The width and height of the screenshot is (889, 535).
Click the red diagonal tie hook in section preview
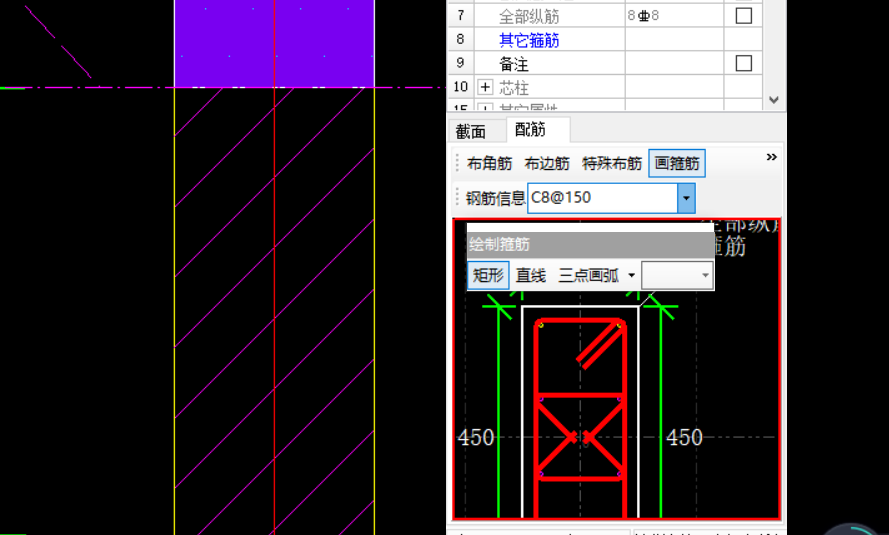(600, 347)
